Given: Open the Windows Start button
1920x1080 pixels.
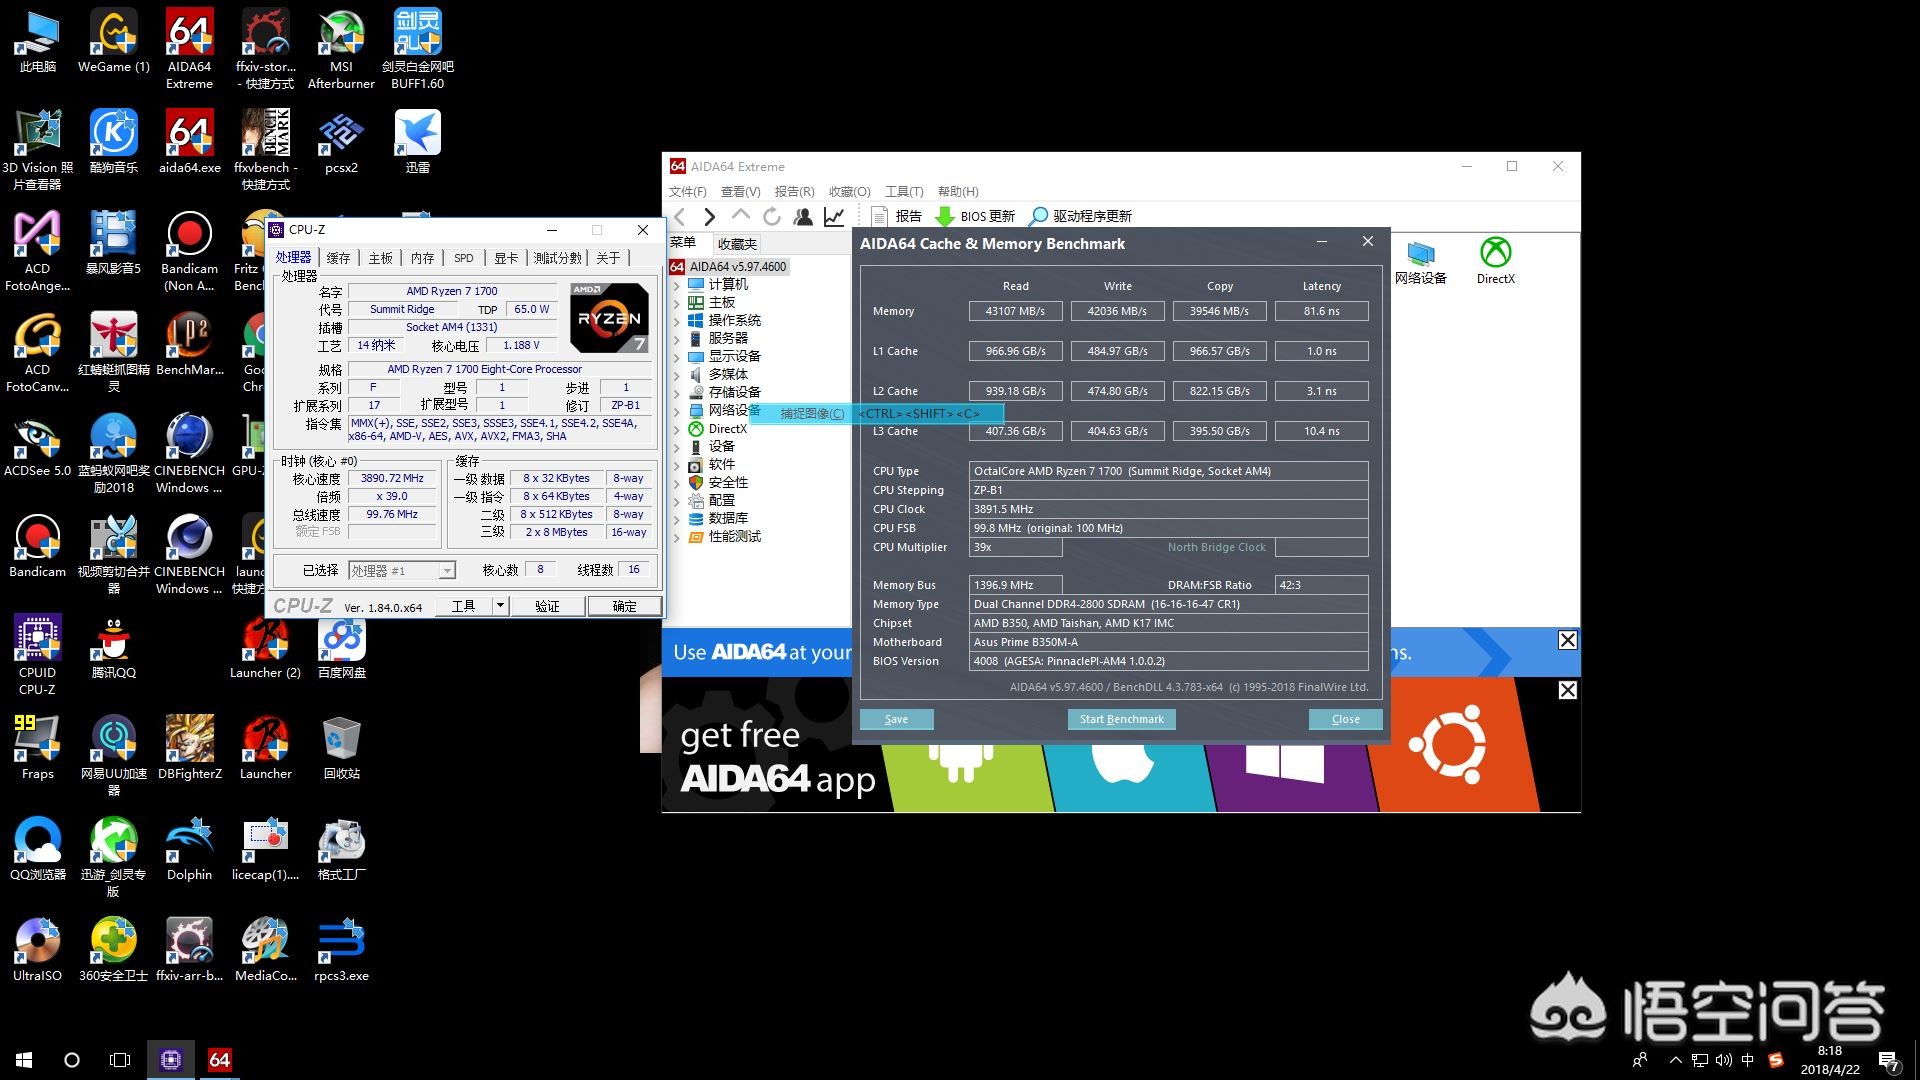Looking at the screenshot, I should tap(24, 1060).
